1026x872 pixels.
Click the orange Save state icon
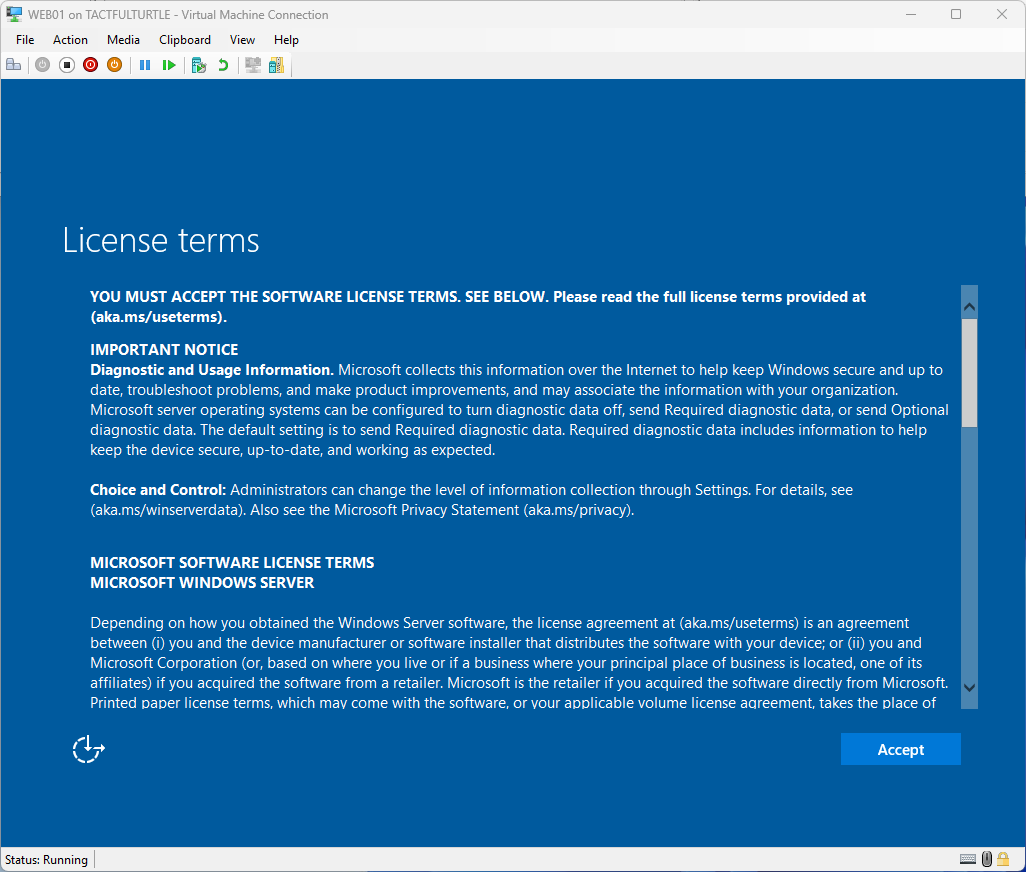pyautogui.click(x=114, y=65)
